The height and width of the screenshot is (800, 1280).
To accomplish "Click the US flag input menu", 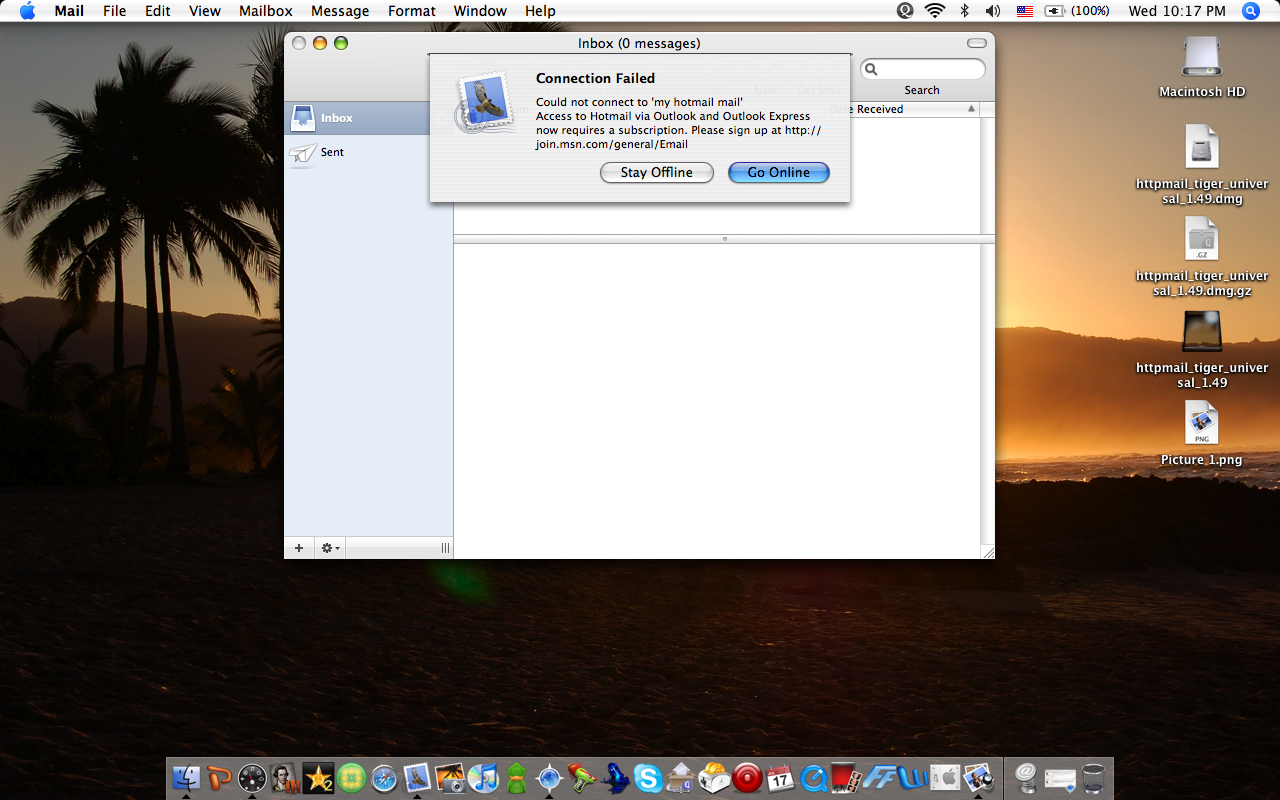I will [1024, 11].
